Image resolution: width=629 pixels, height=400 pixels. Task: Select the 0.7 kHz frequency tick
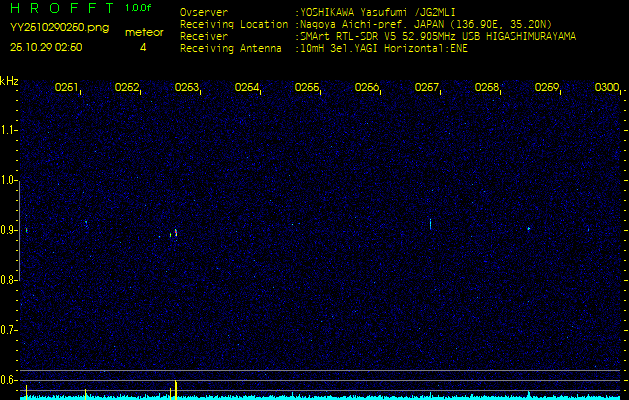pos(9,329)
